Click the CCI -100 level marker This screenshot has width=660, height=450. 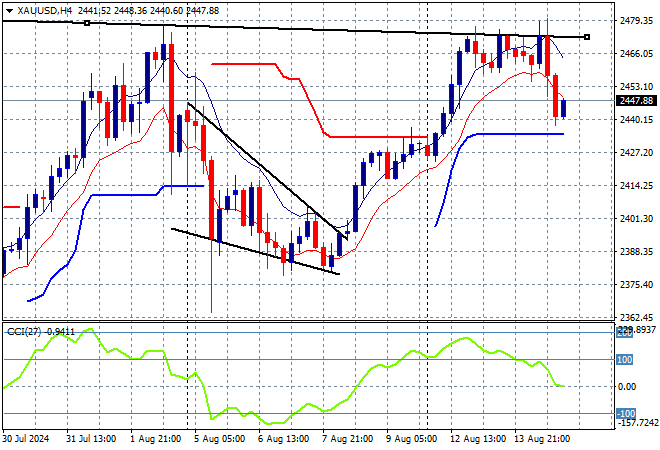point(625,413)
